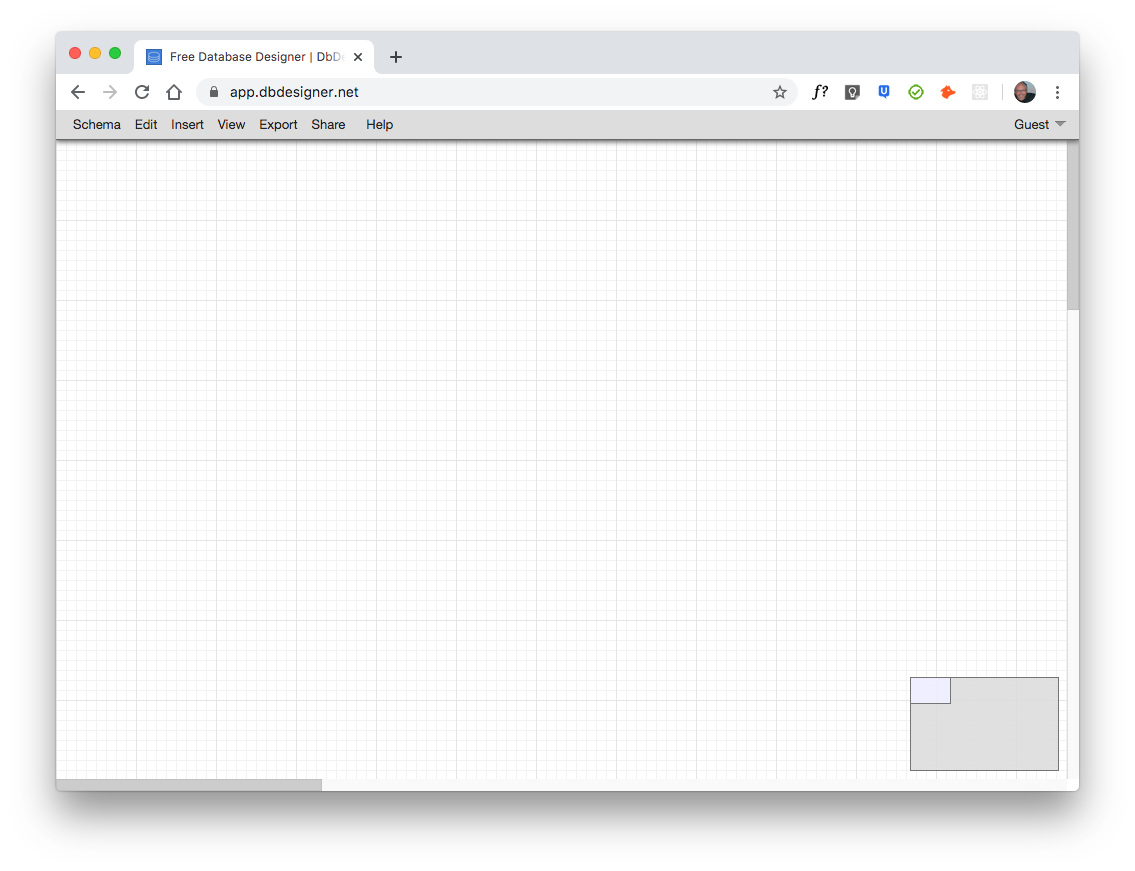This screenshot has height=871, width=1135.
Task: Click the Help menu item
Action: 379,125
